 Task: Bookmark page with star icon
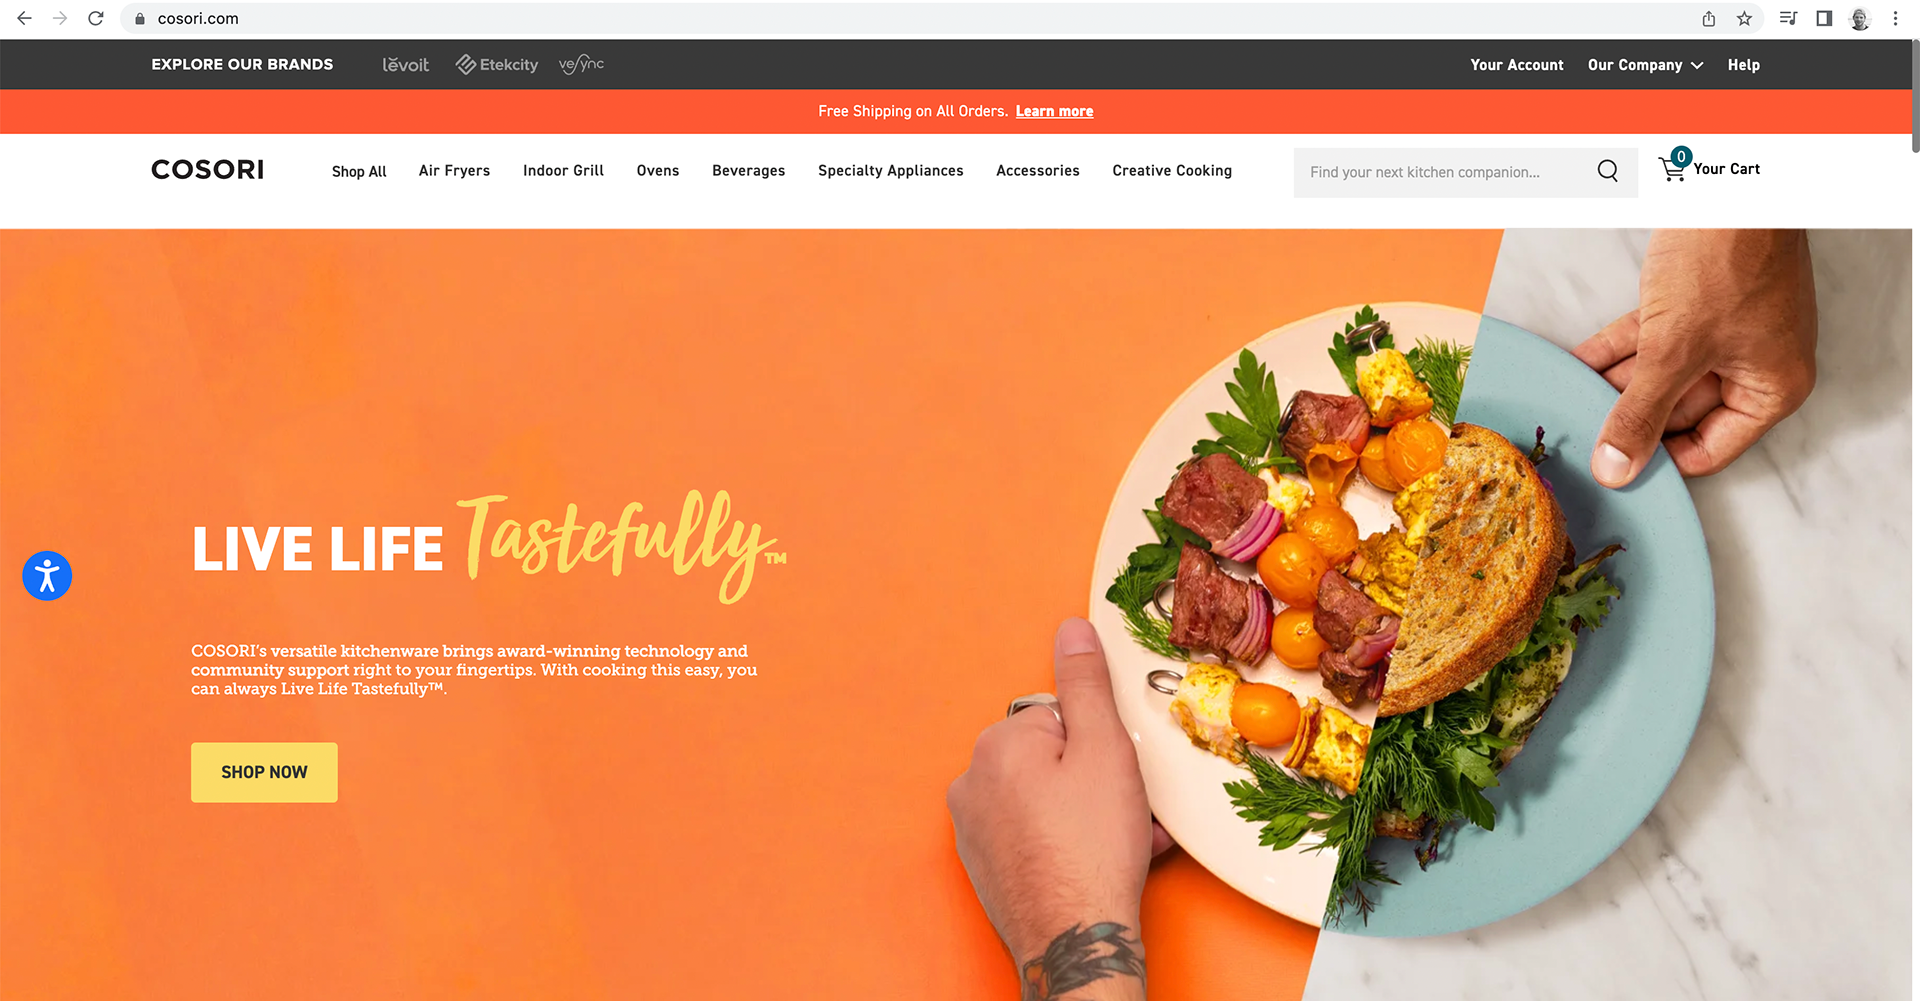click(1744, 18)
